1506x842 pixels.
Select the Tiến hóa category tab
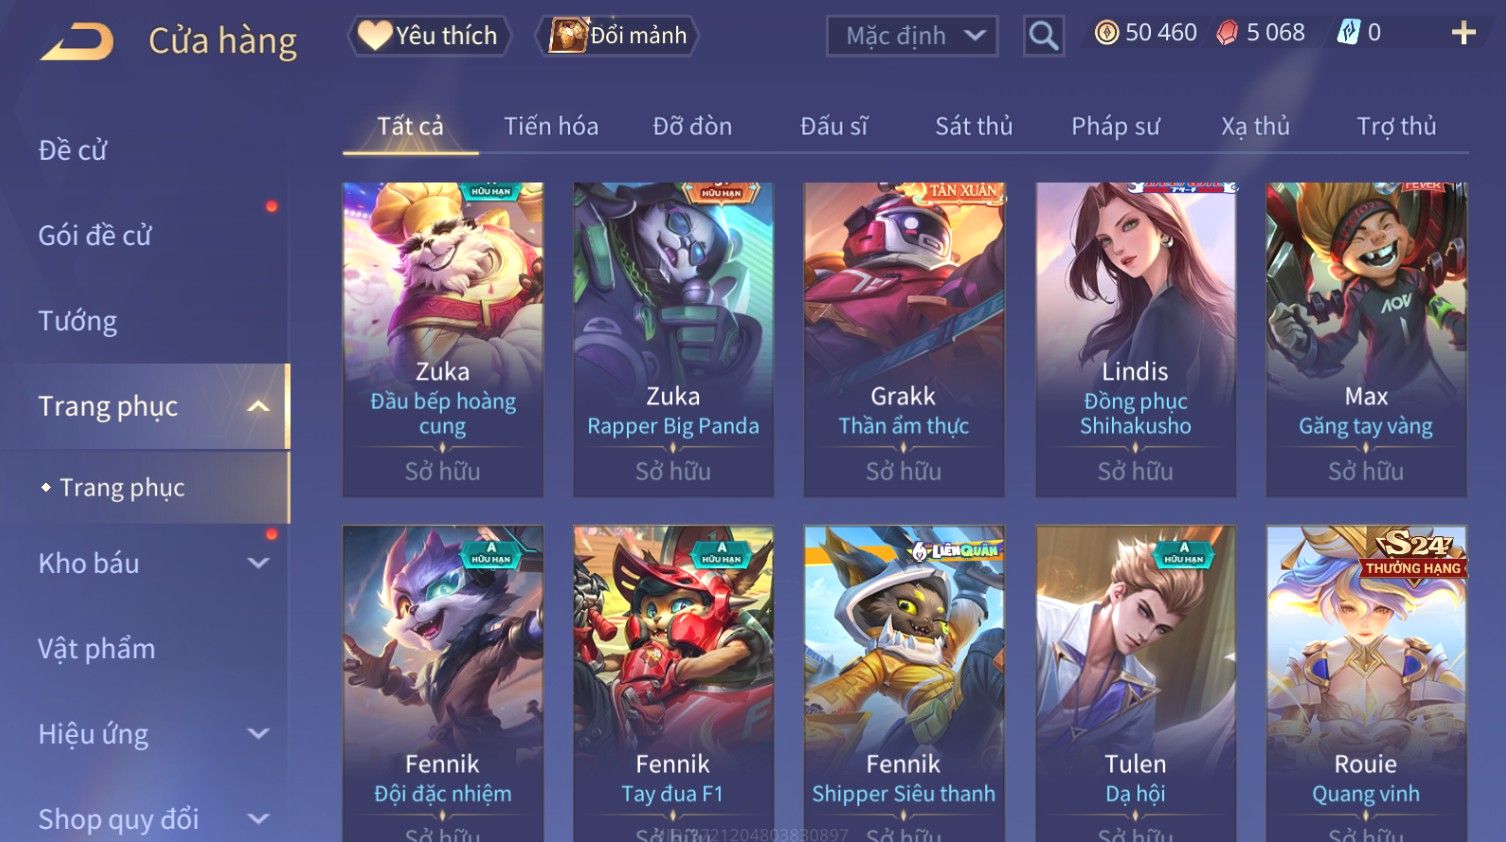pyautogui.click(x=551, y=126)
